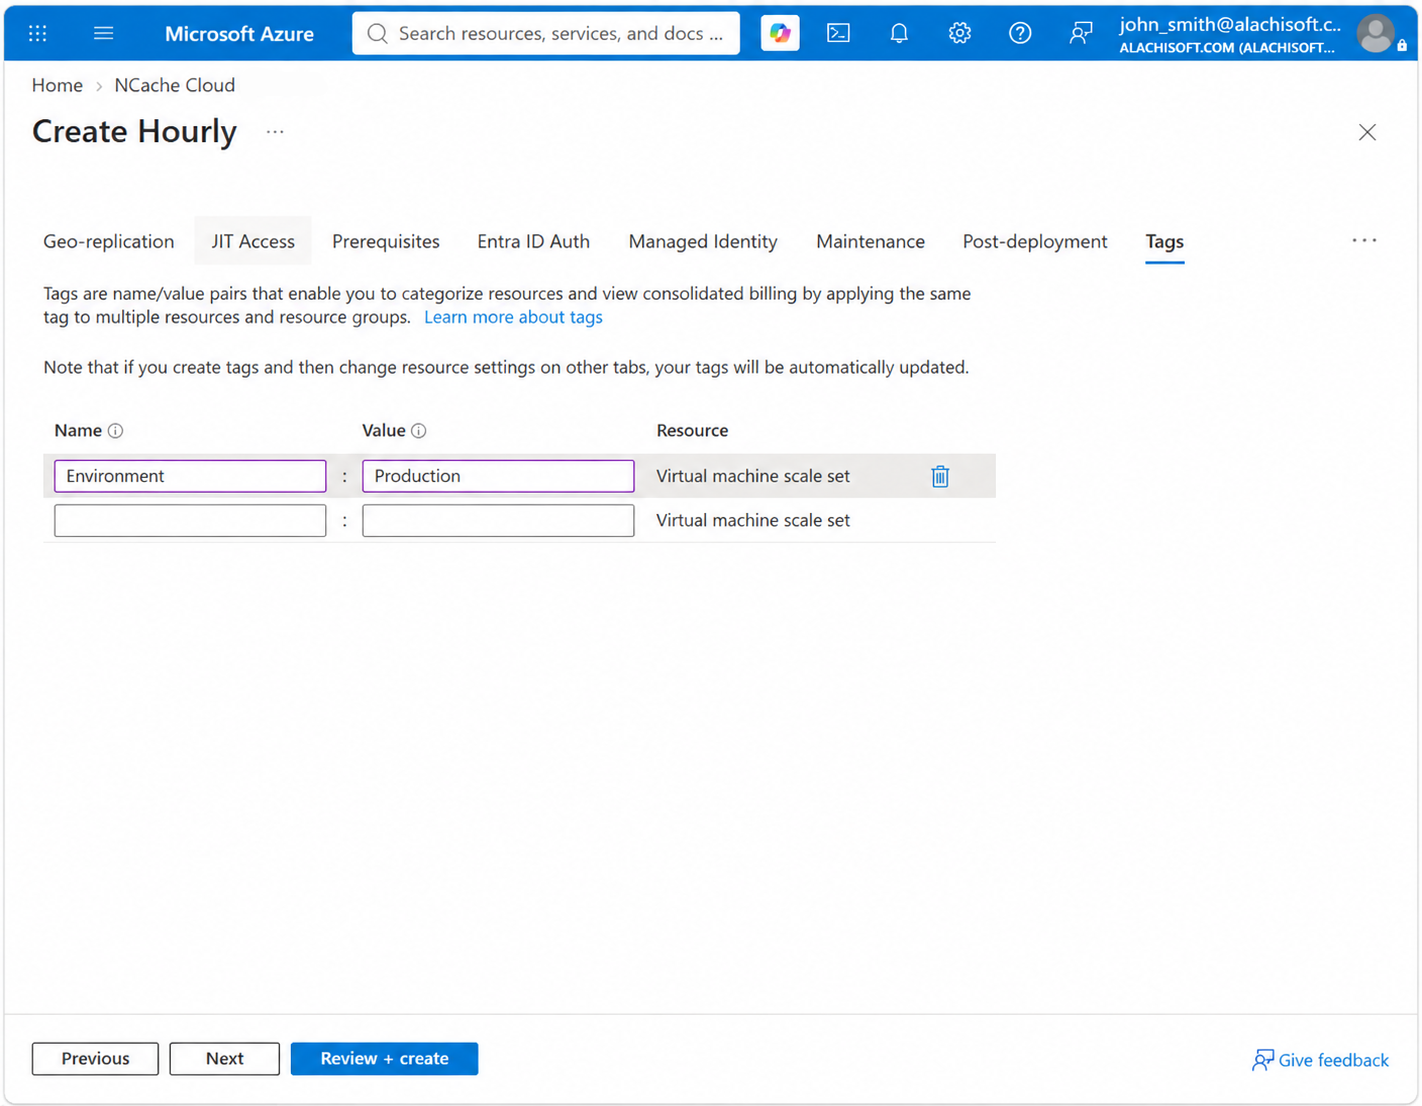Screen dimensions: 1422x1106
Task: Open the account menu avatar
Action: click(1376, 34)
